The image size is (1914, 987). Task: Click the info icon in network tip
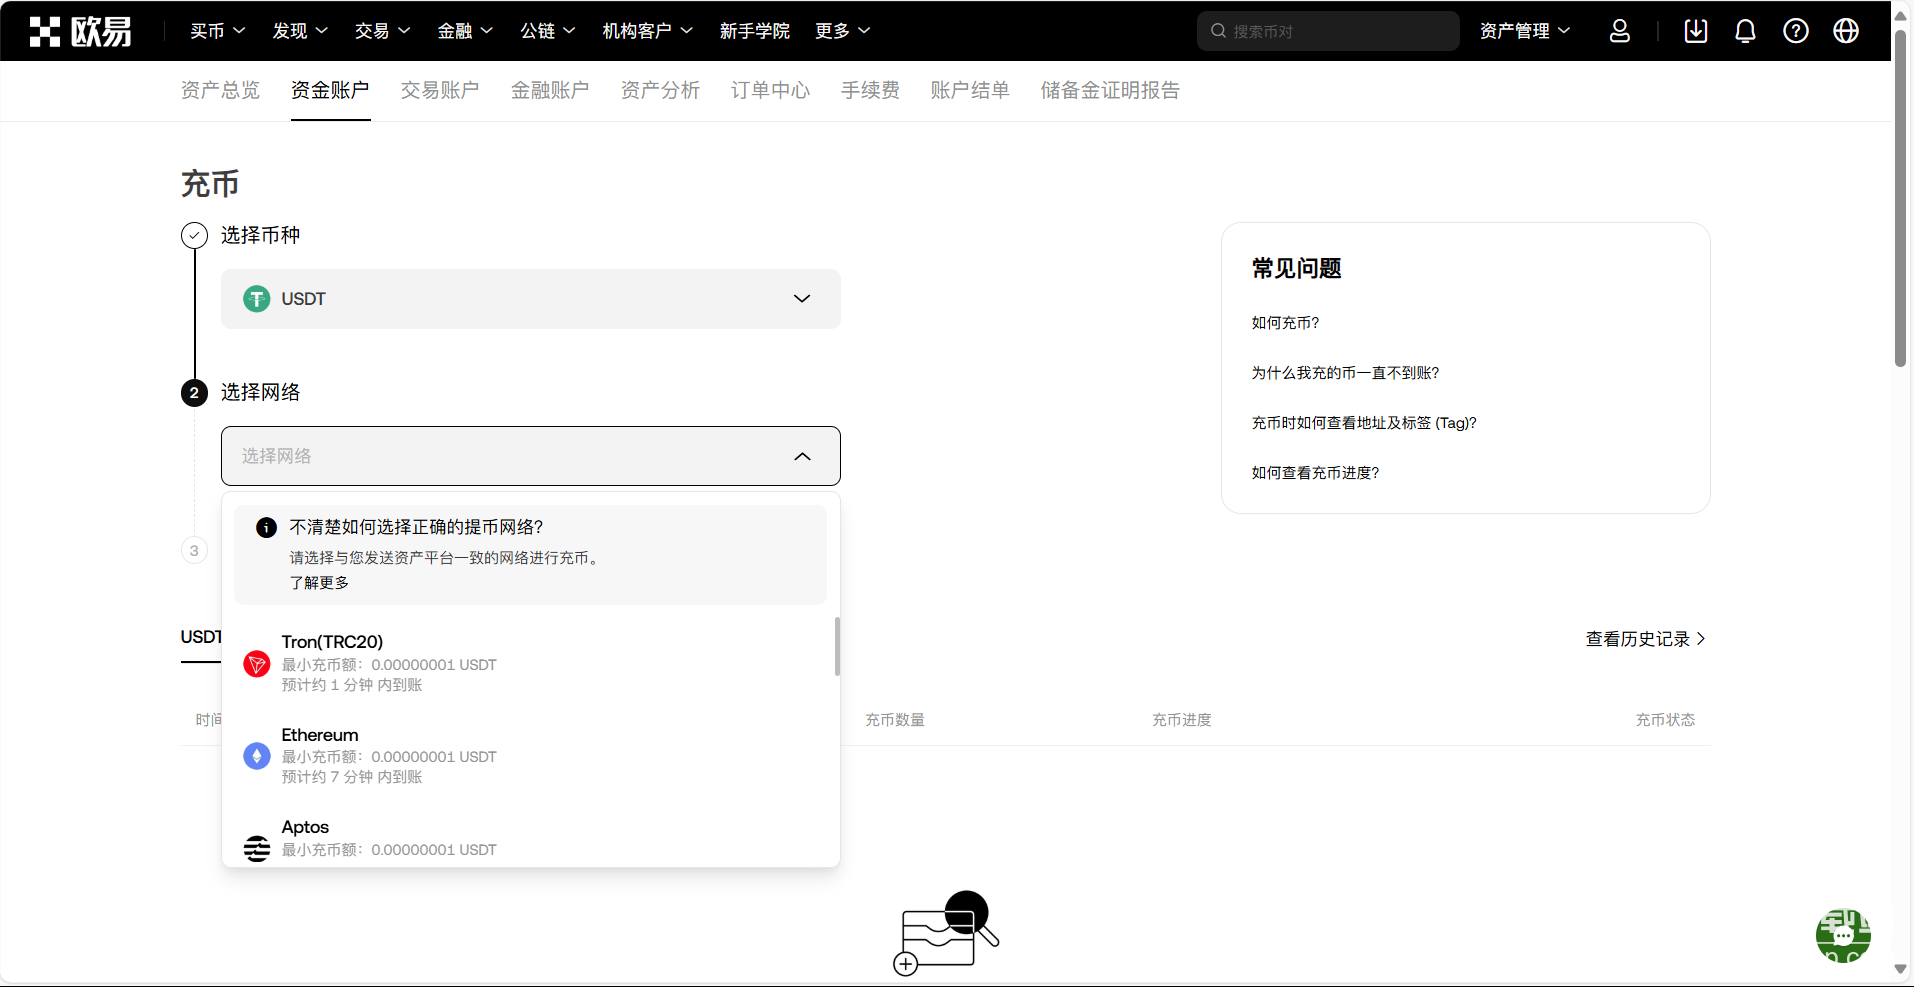click(266, 528)
